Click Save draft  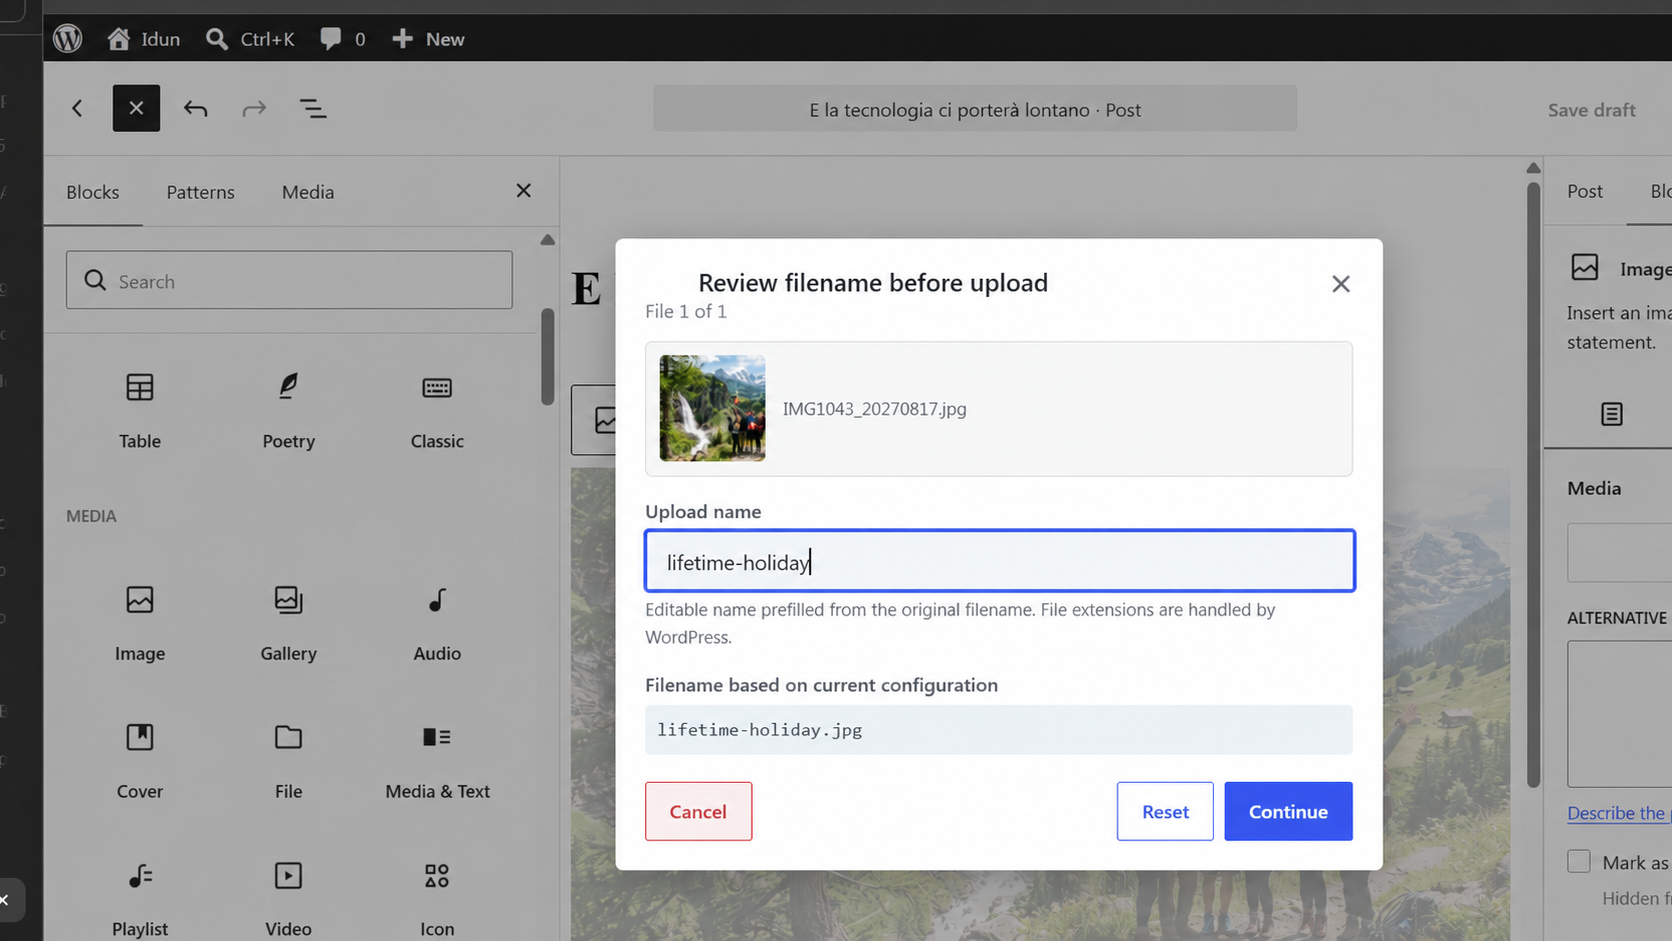(x=1591, y=110)
